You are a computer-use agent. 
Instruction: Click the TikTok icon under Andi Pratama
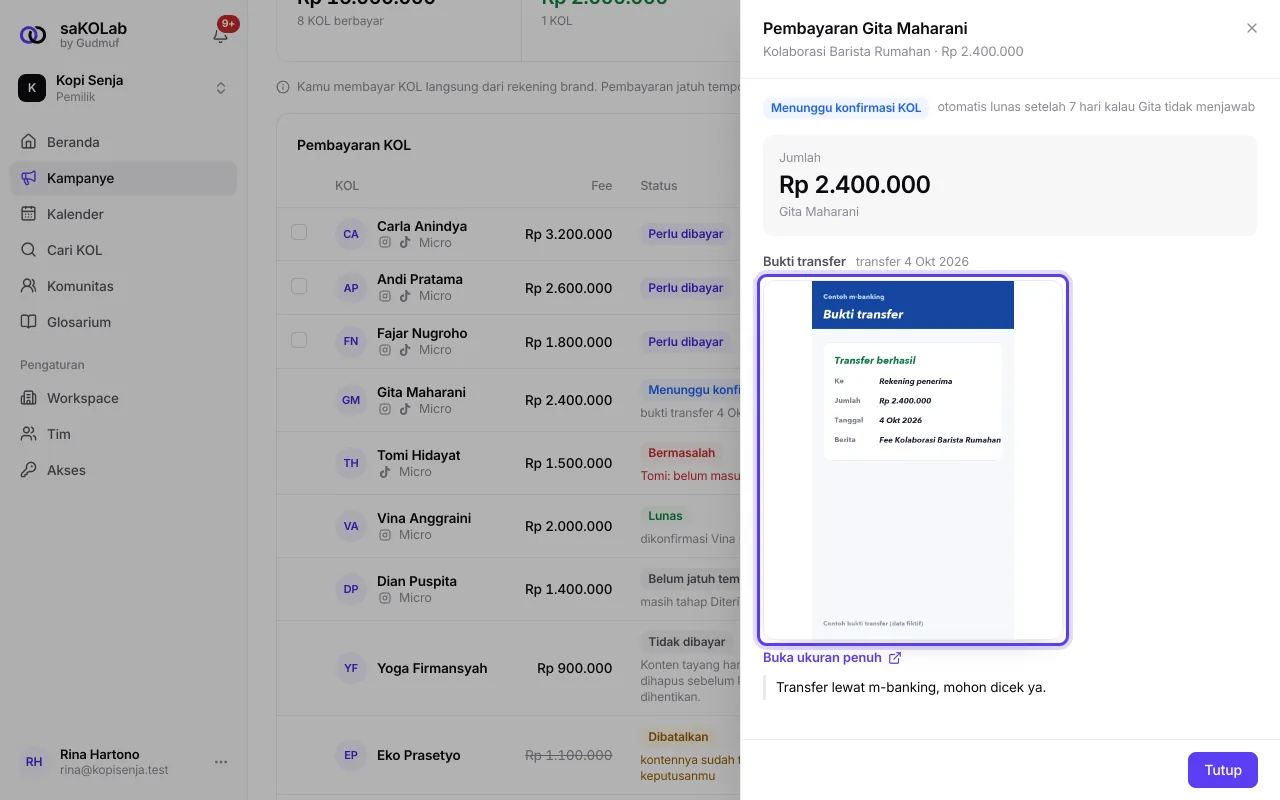405,296
